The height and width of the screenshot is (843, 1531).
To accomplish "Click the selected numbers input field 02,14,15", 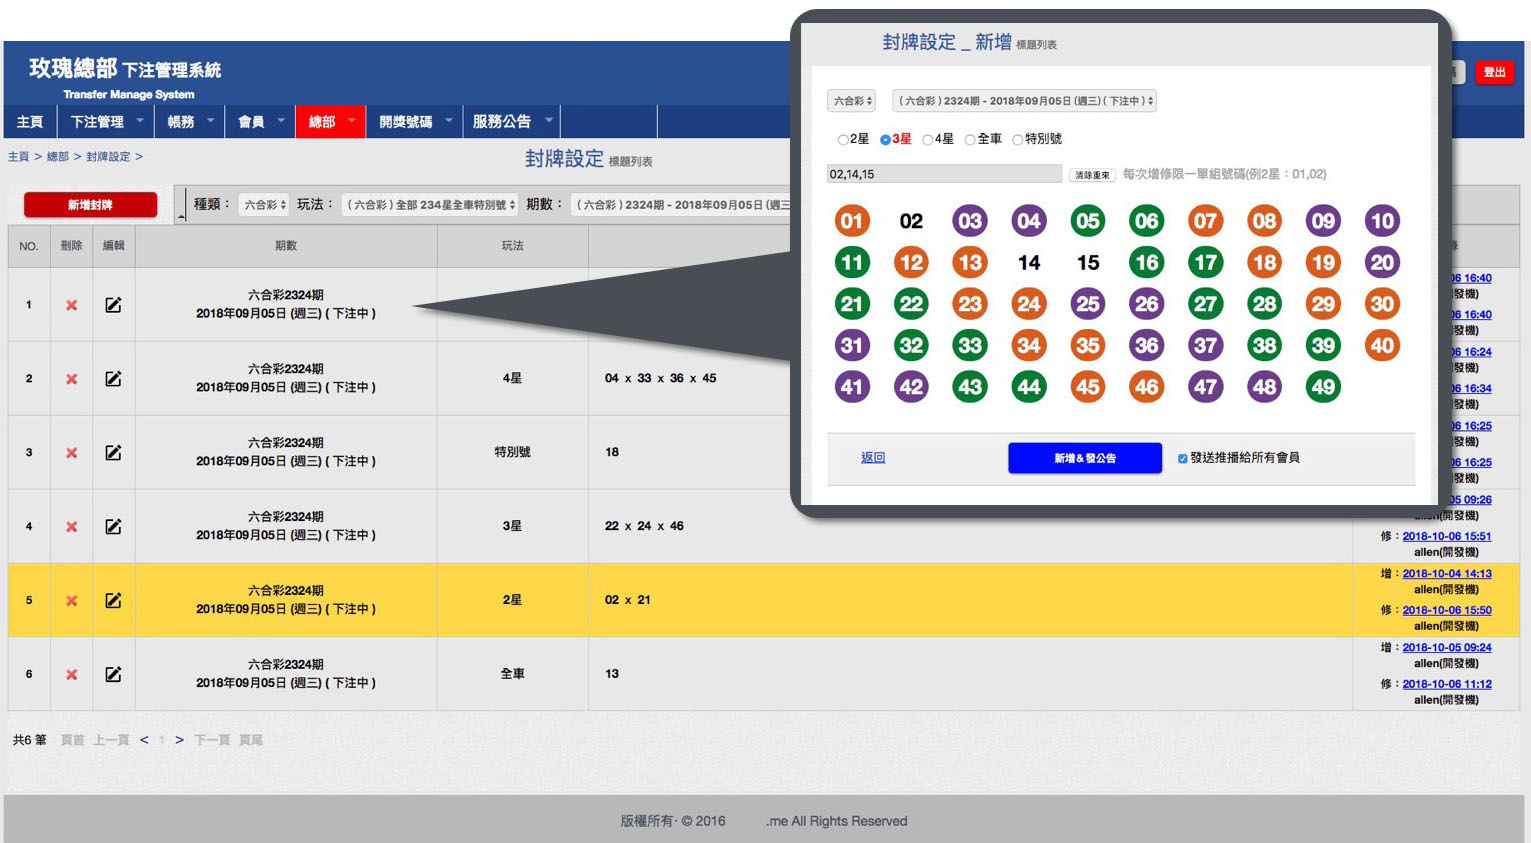I will click(943, 174).
